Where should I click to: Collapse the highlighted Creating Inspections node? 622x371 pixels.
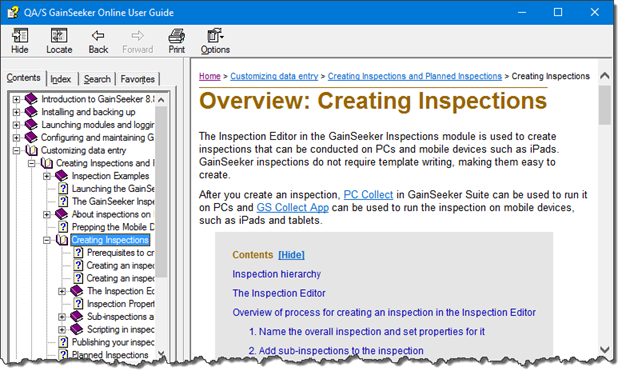[47, 240]
